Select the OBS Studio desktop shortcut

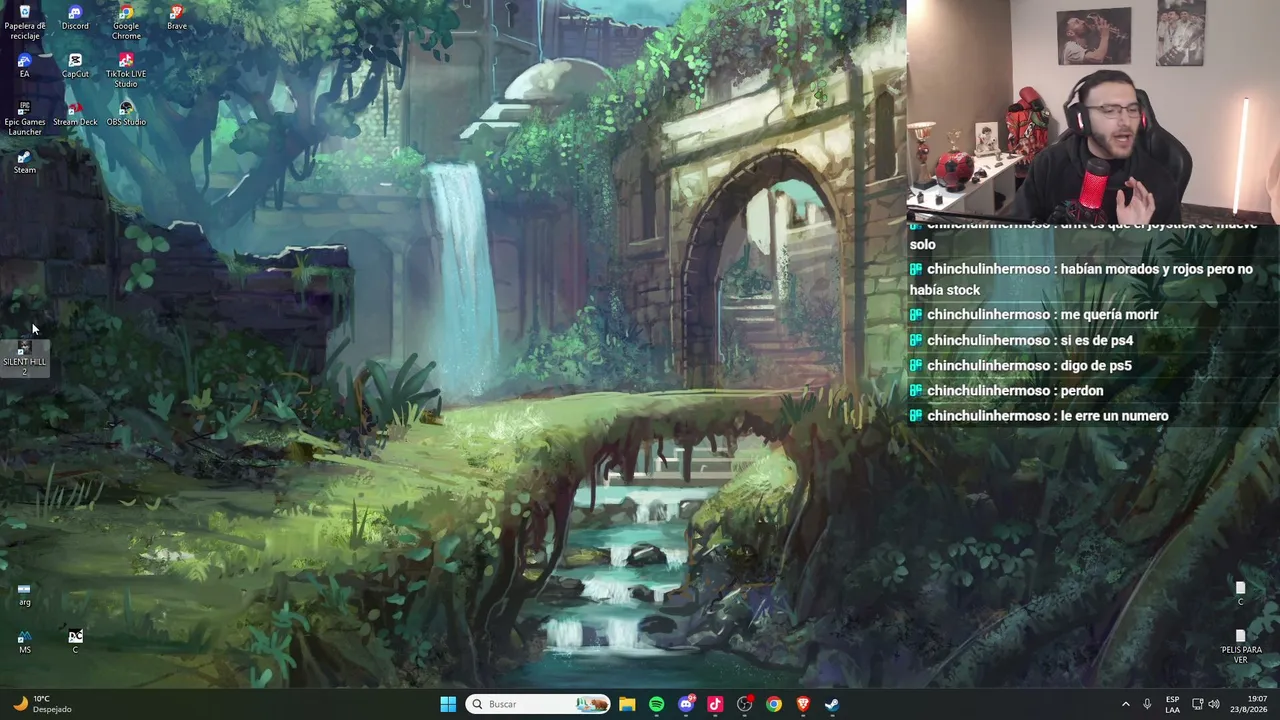point(126,114)
